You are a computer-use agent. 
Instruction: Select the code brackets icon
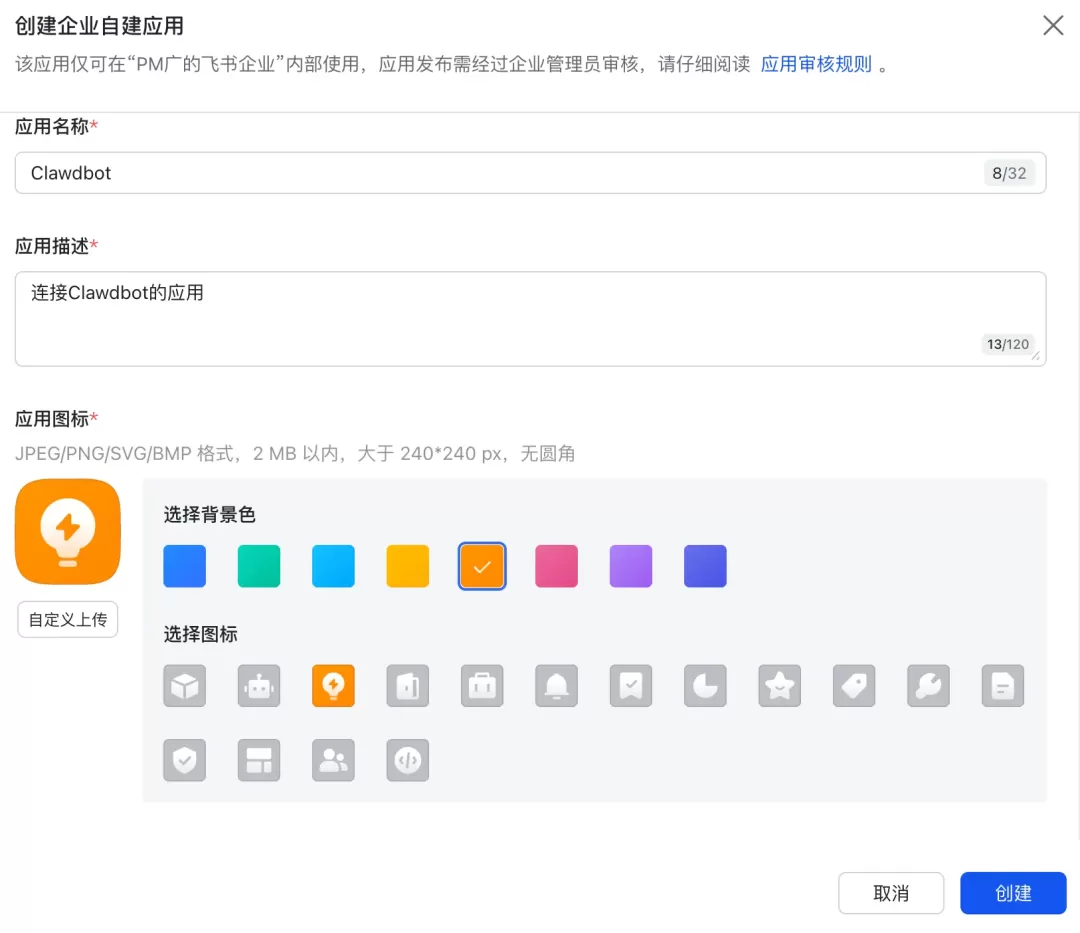(x=408, y=760)
